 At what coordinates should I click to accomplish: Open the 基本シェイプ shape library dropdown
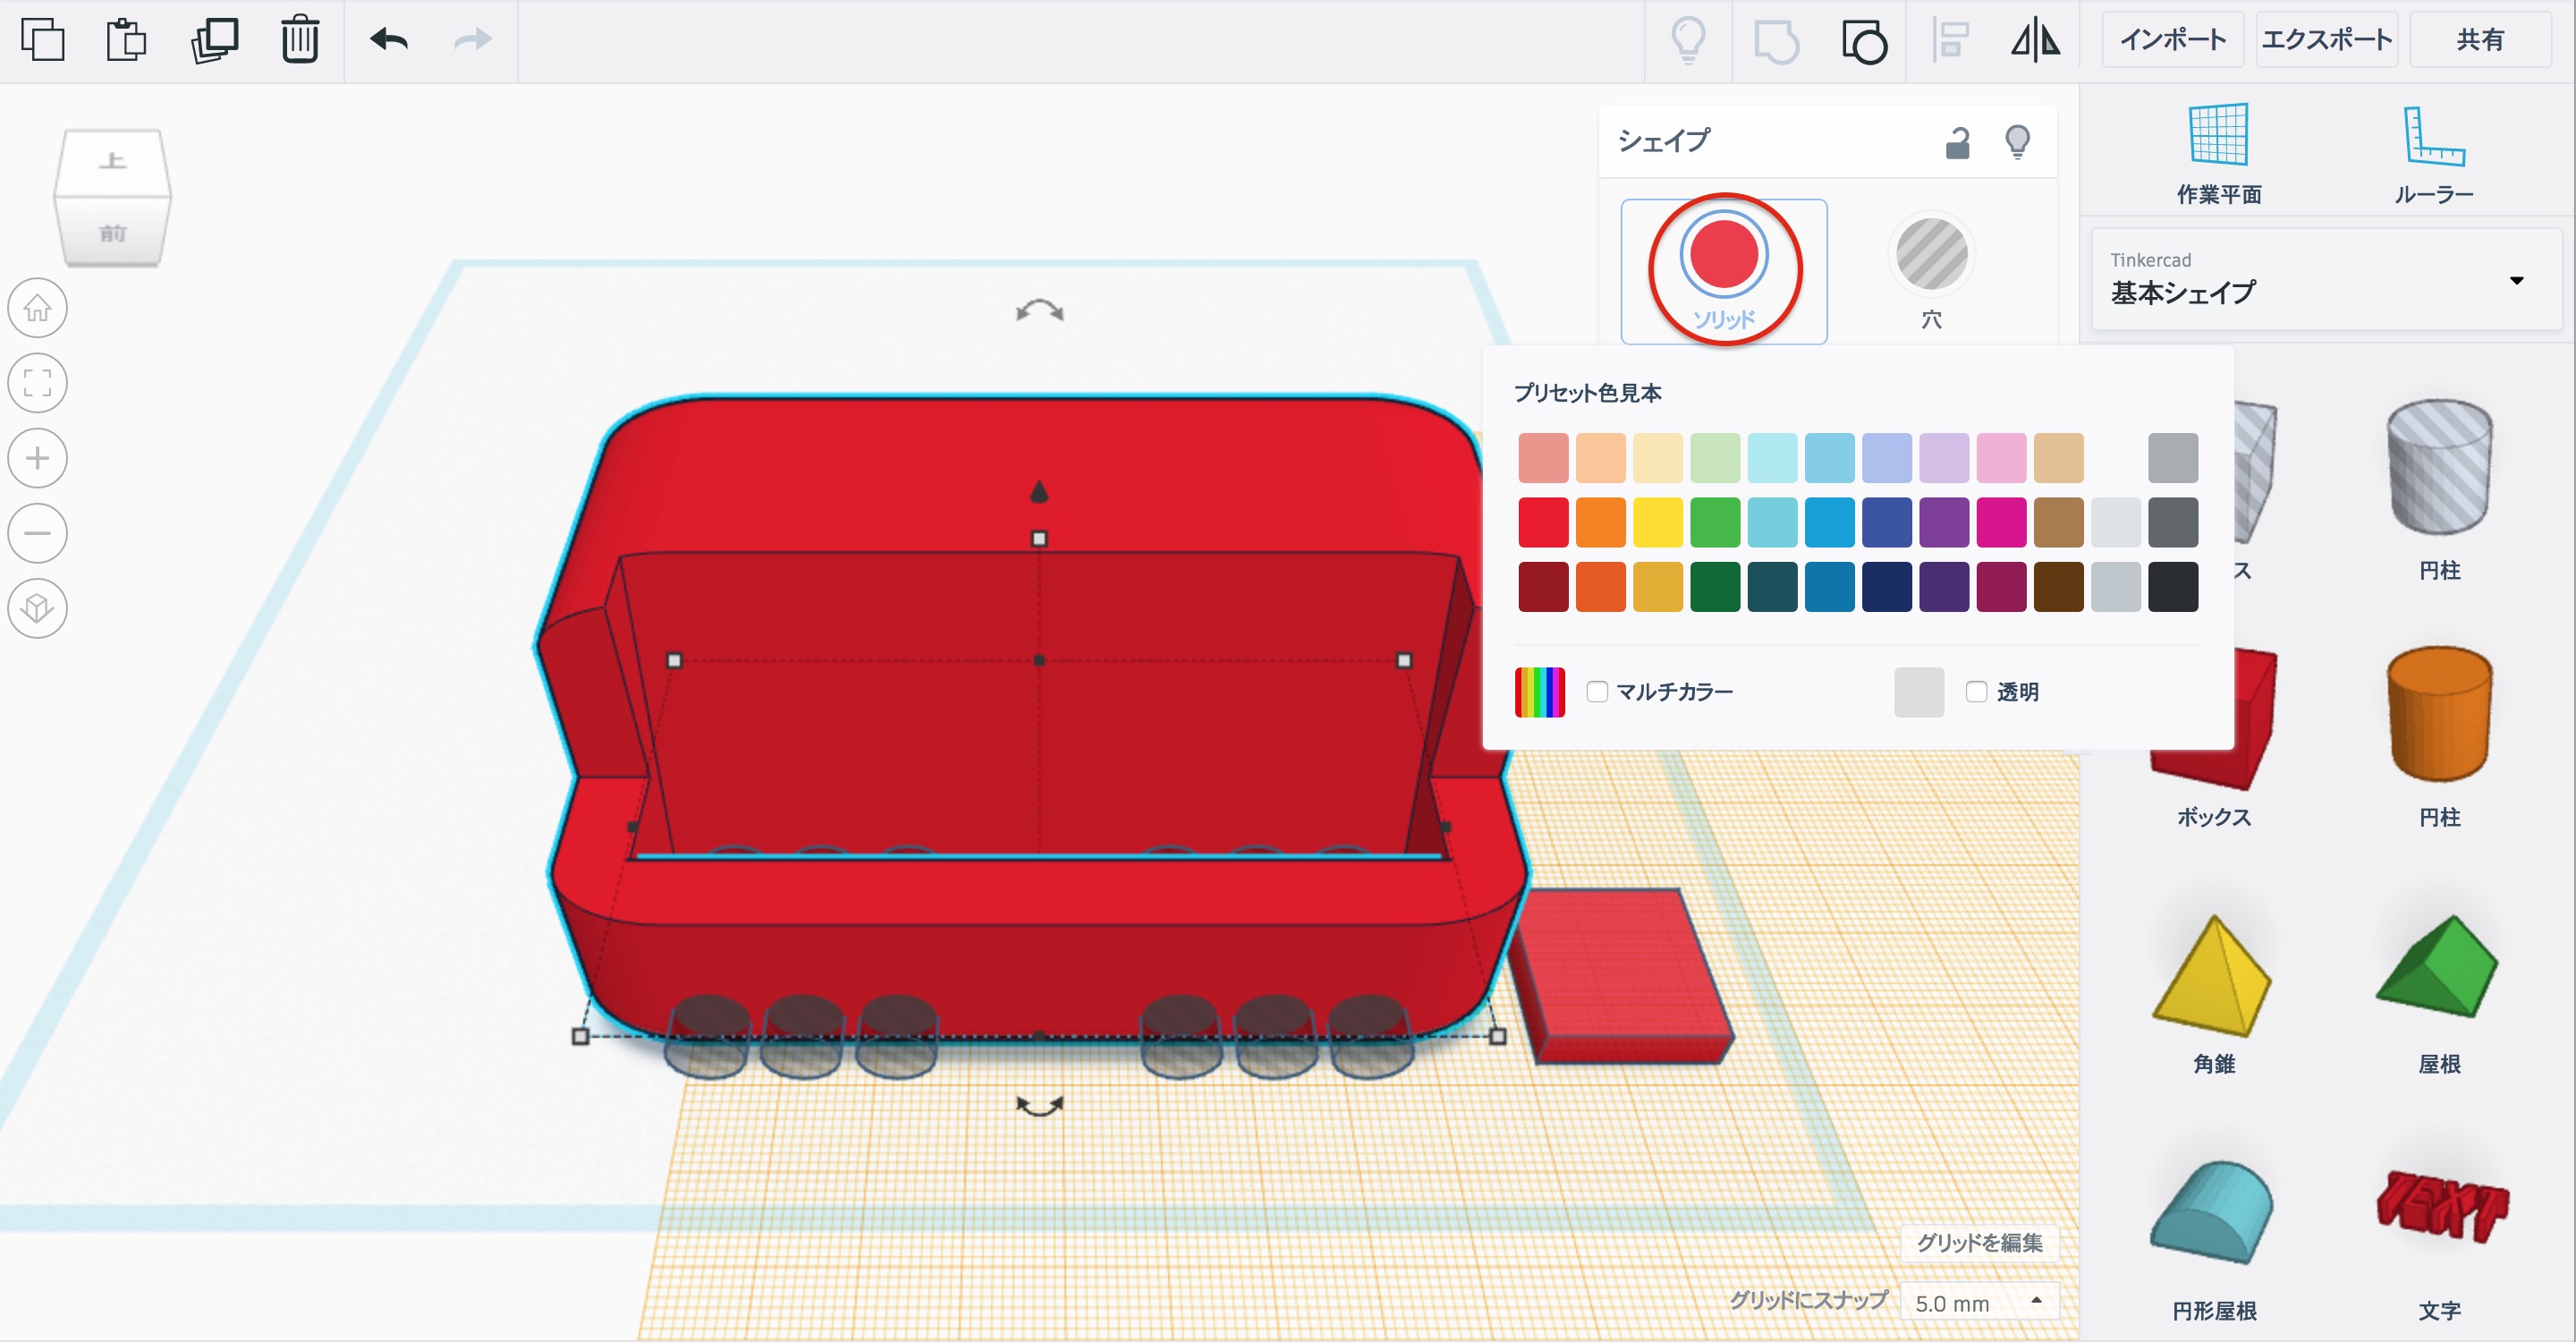(2326, 280)
